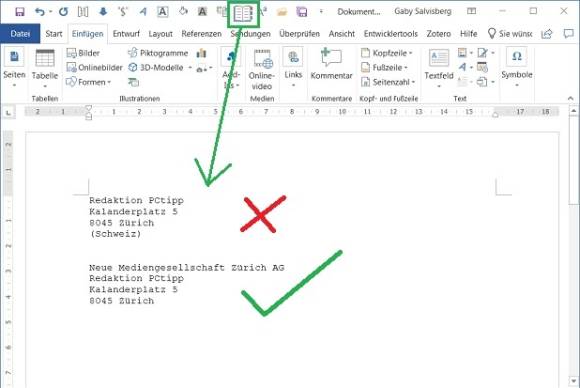Screen dimensions: 580x388
Task: Click the yellow open folder icon
Action: click(x=282, y=12)
